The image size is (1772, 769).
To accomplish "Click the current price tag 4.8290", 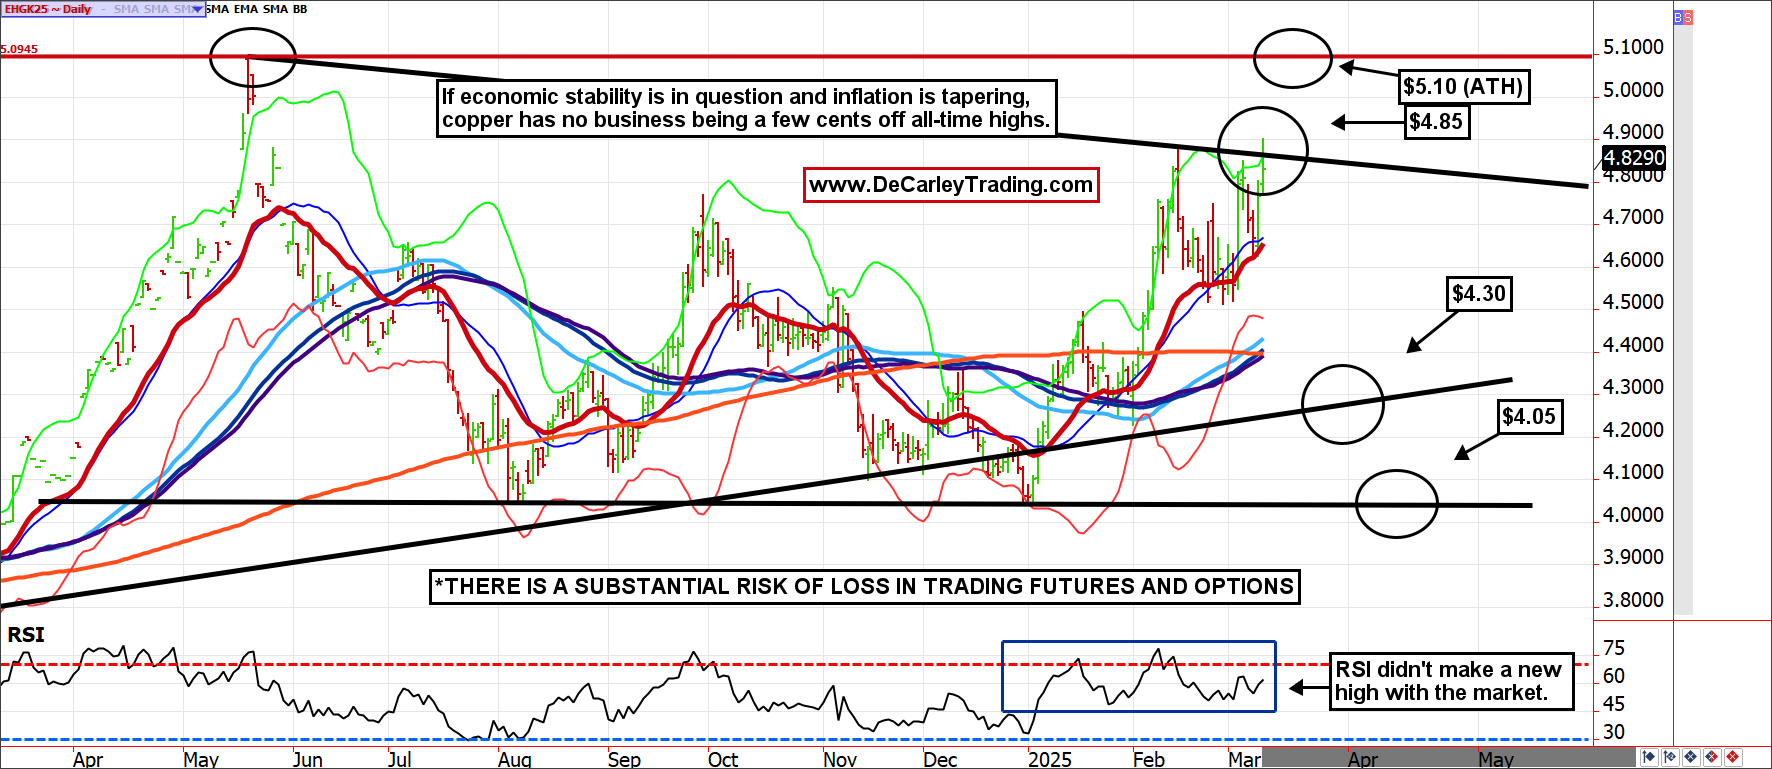I will (x=1634, y=158).
